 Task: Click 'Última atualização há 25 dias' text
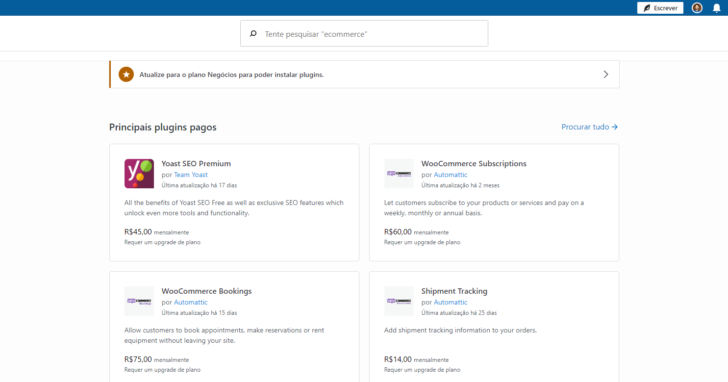tap(459, 313)
